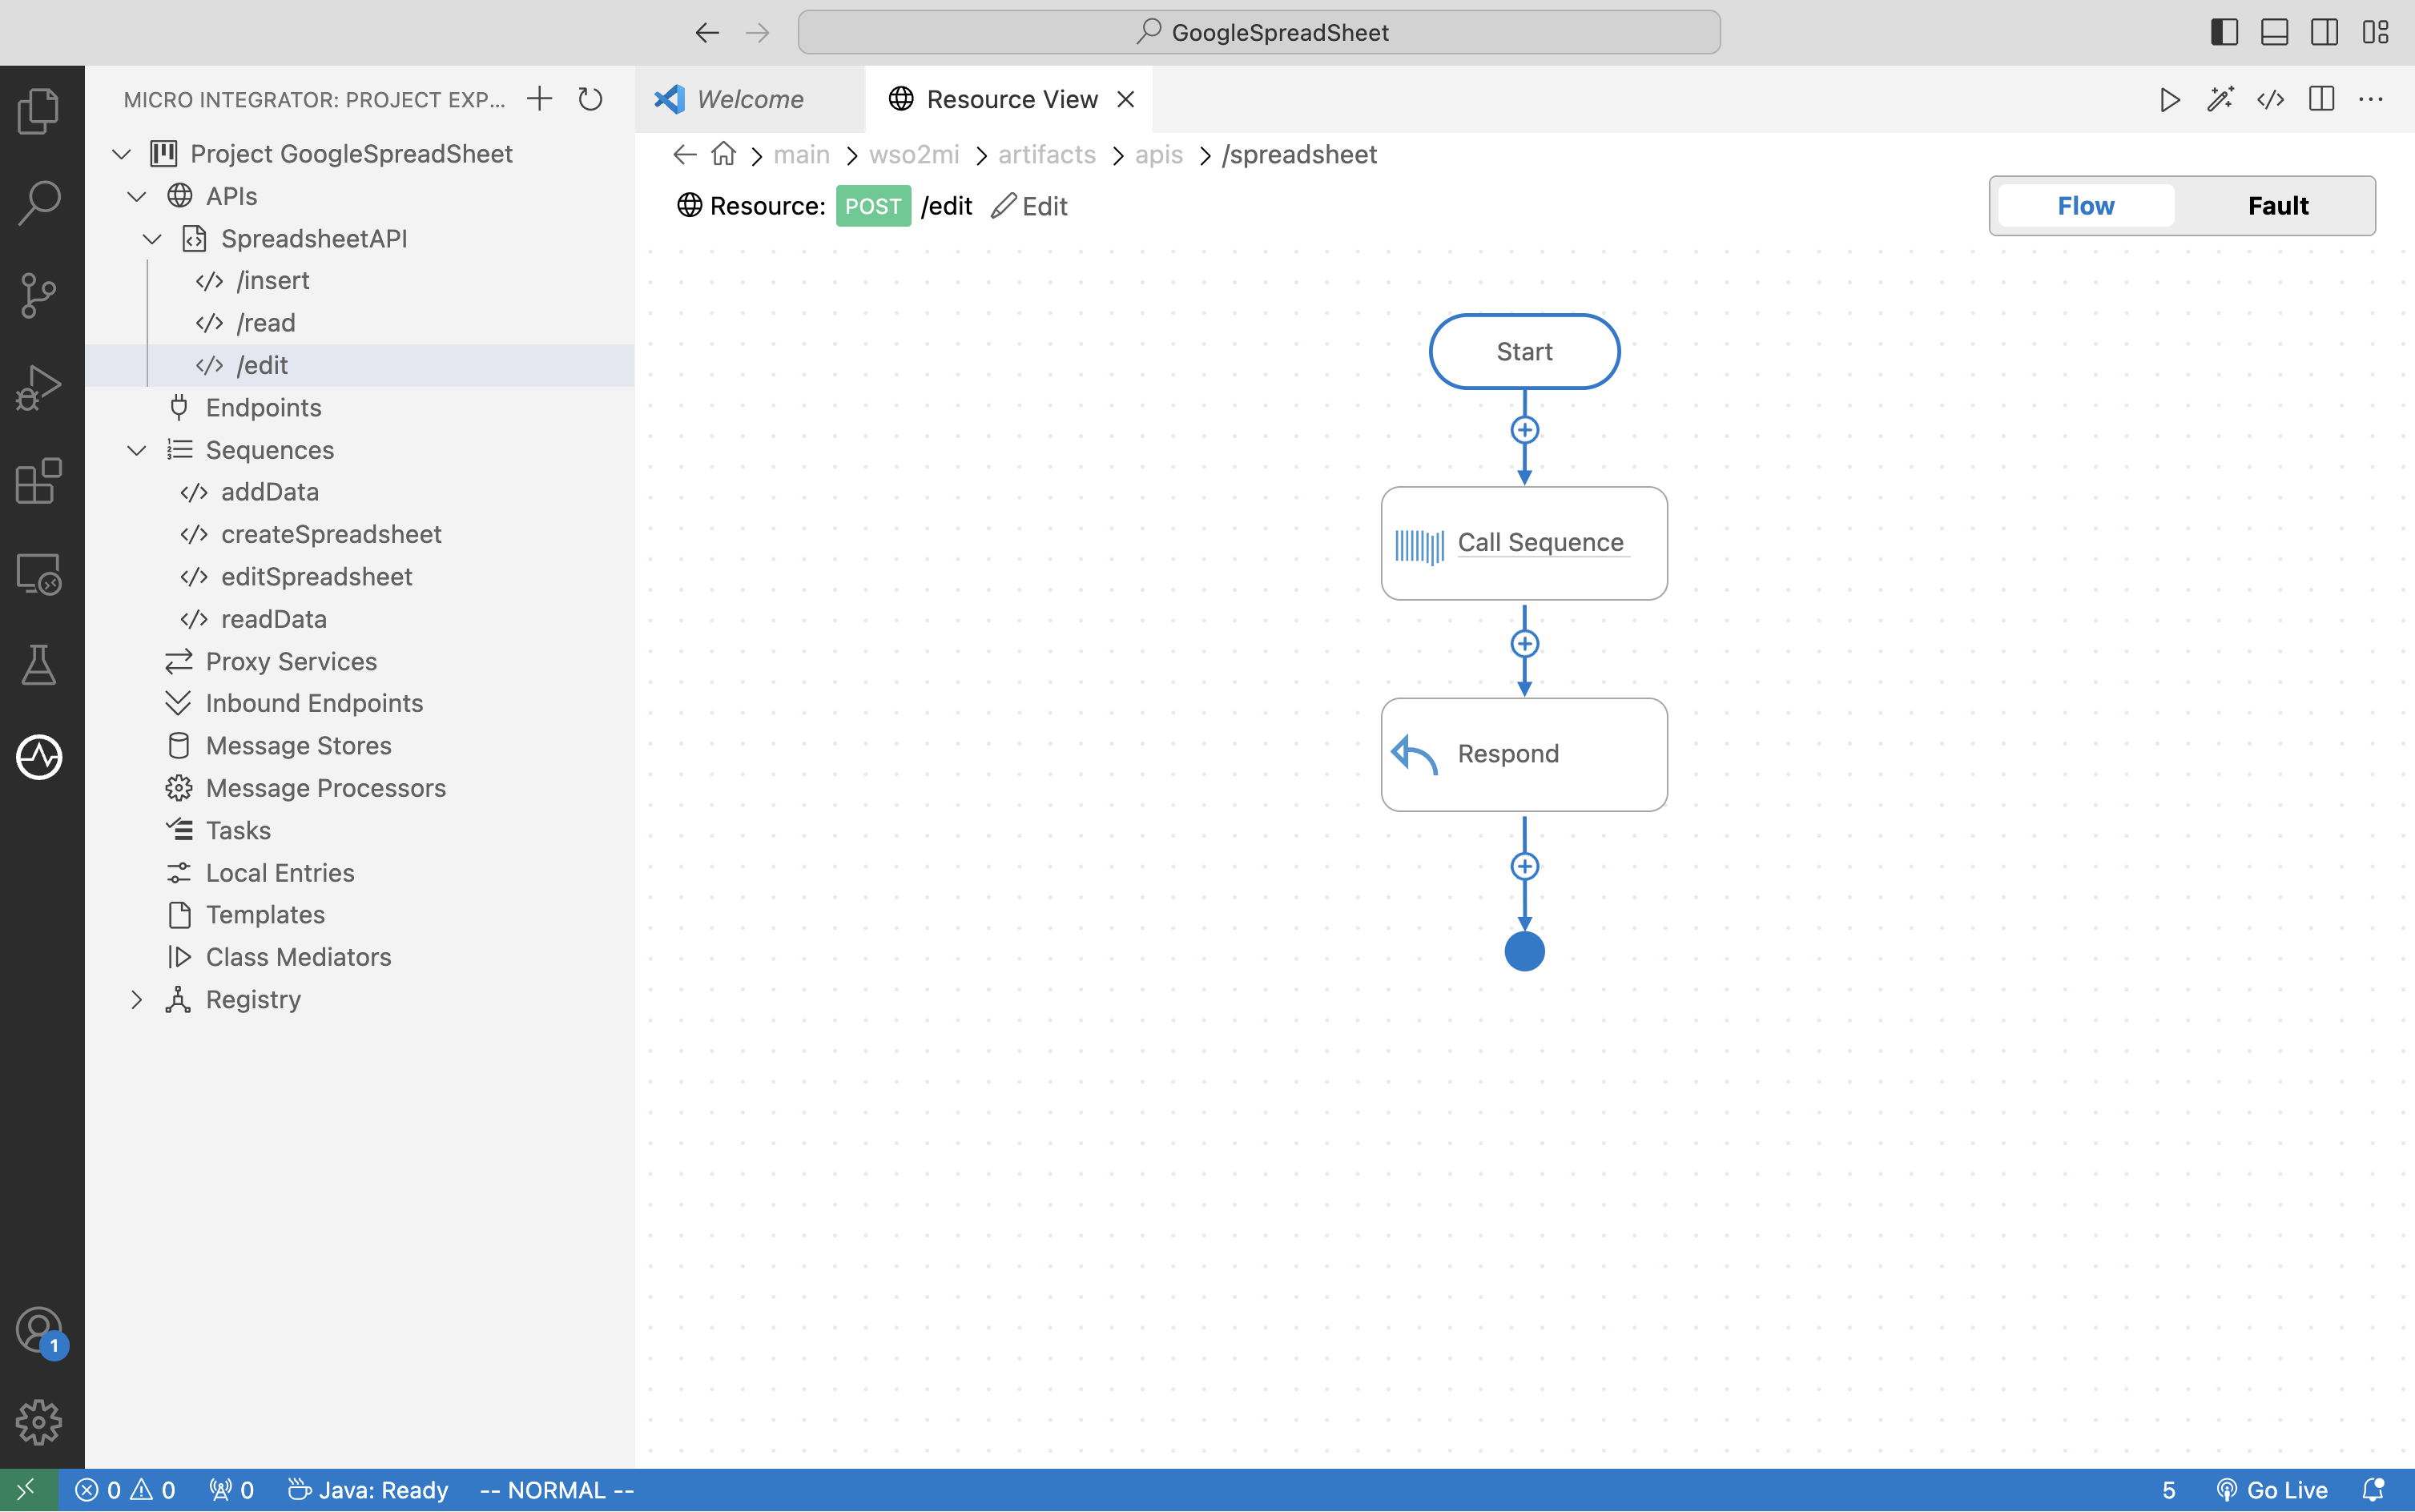Navigate back in title bar
The height and width of the screenshot is (1512, 2415).
[707, 33]
